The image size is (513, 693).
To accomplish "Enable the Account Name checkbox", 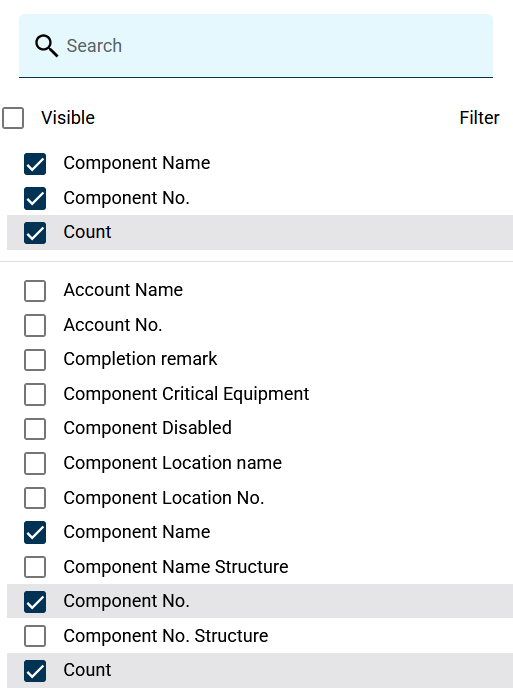I will click(35, 291).
